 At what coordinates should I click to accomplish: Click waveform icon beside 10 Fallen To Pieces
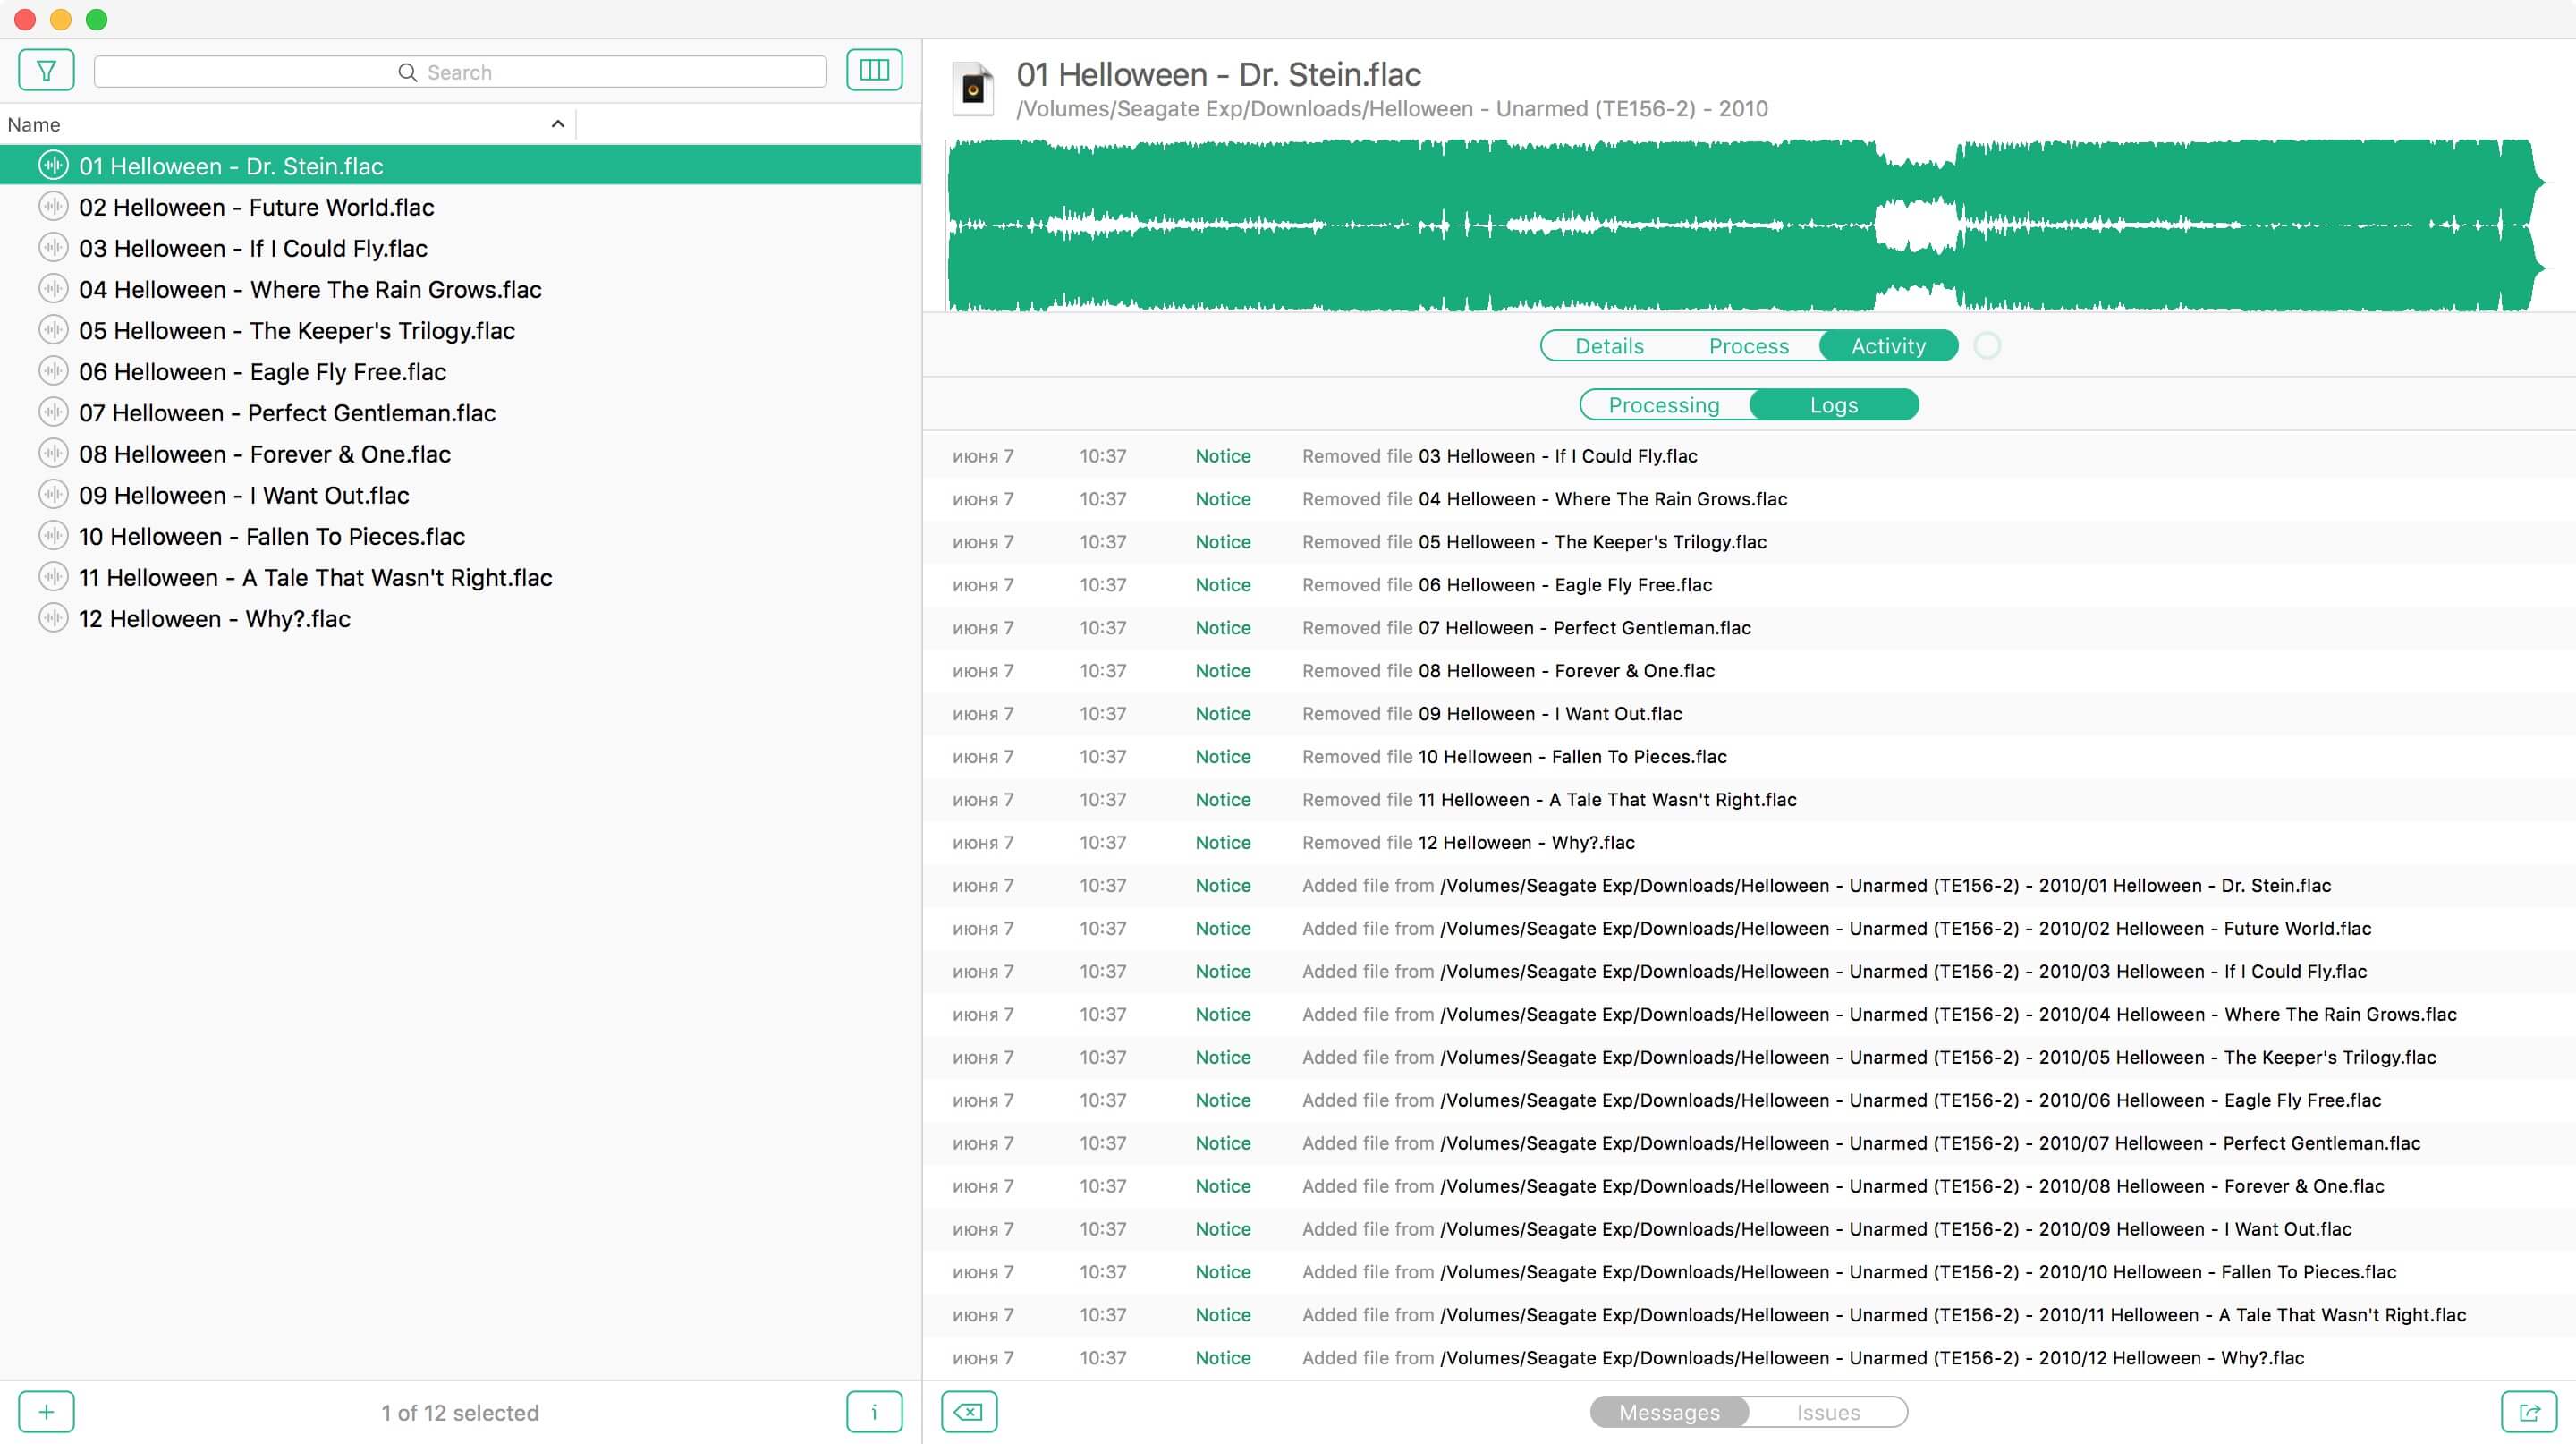coord(53,536)
